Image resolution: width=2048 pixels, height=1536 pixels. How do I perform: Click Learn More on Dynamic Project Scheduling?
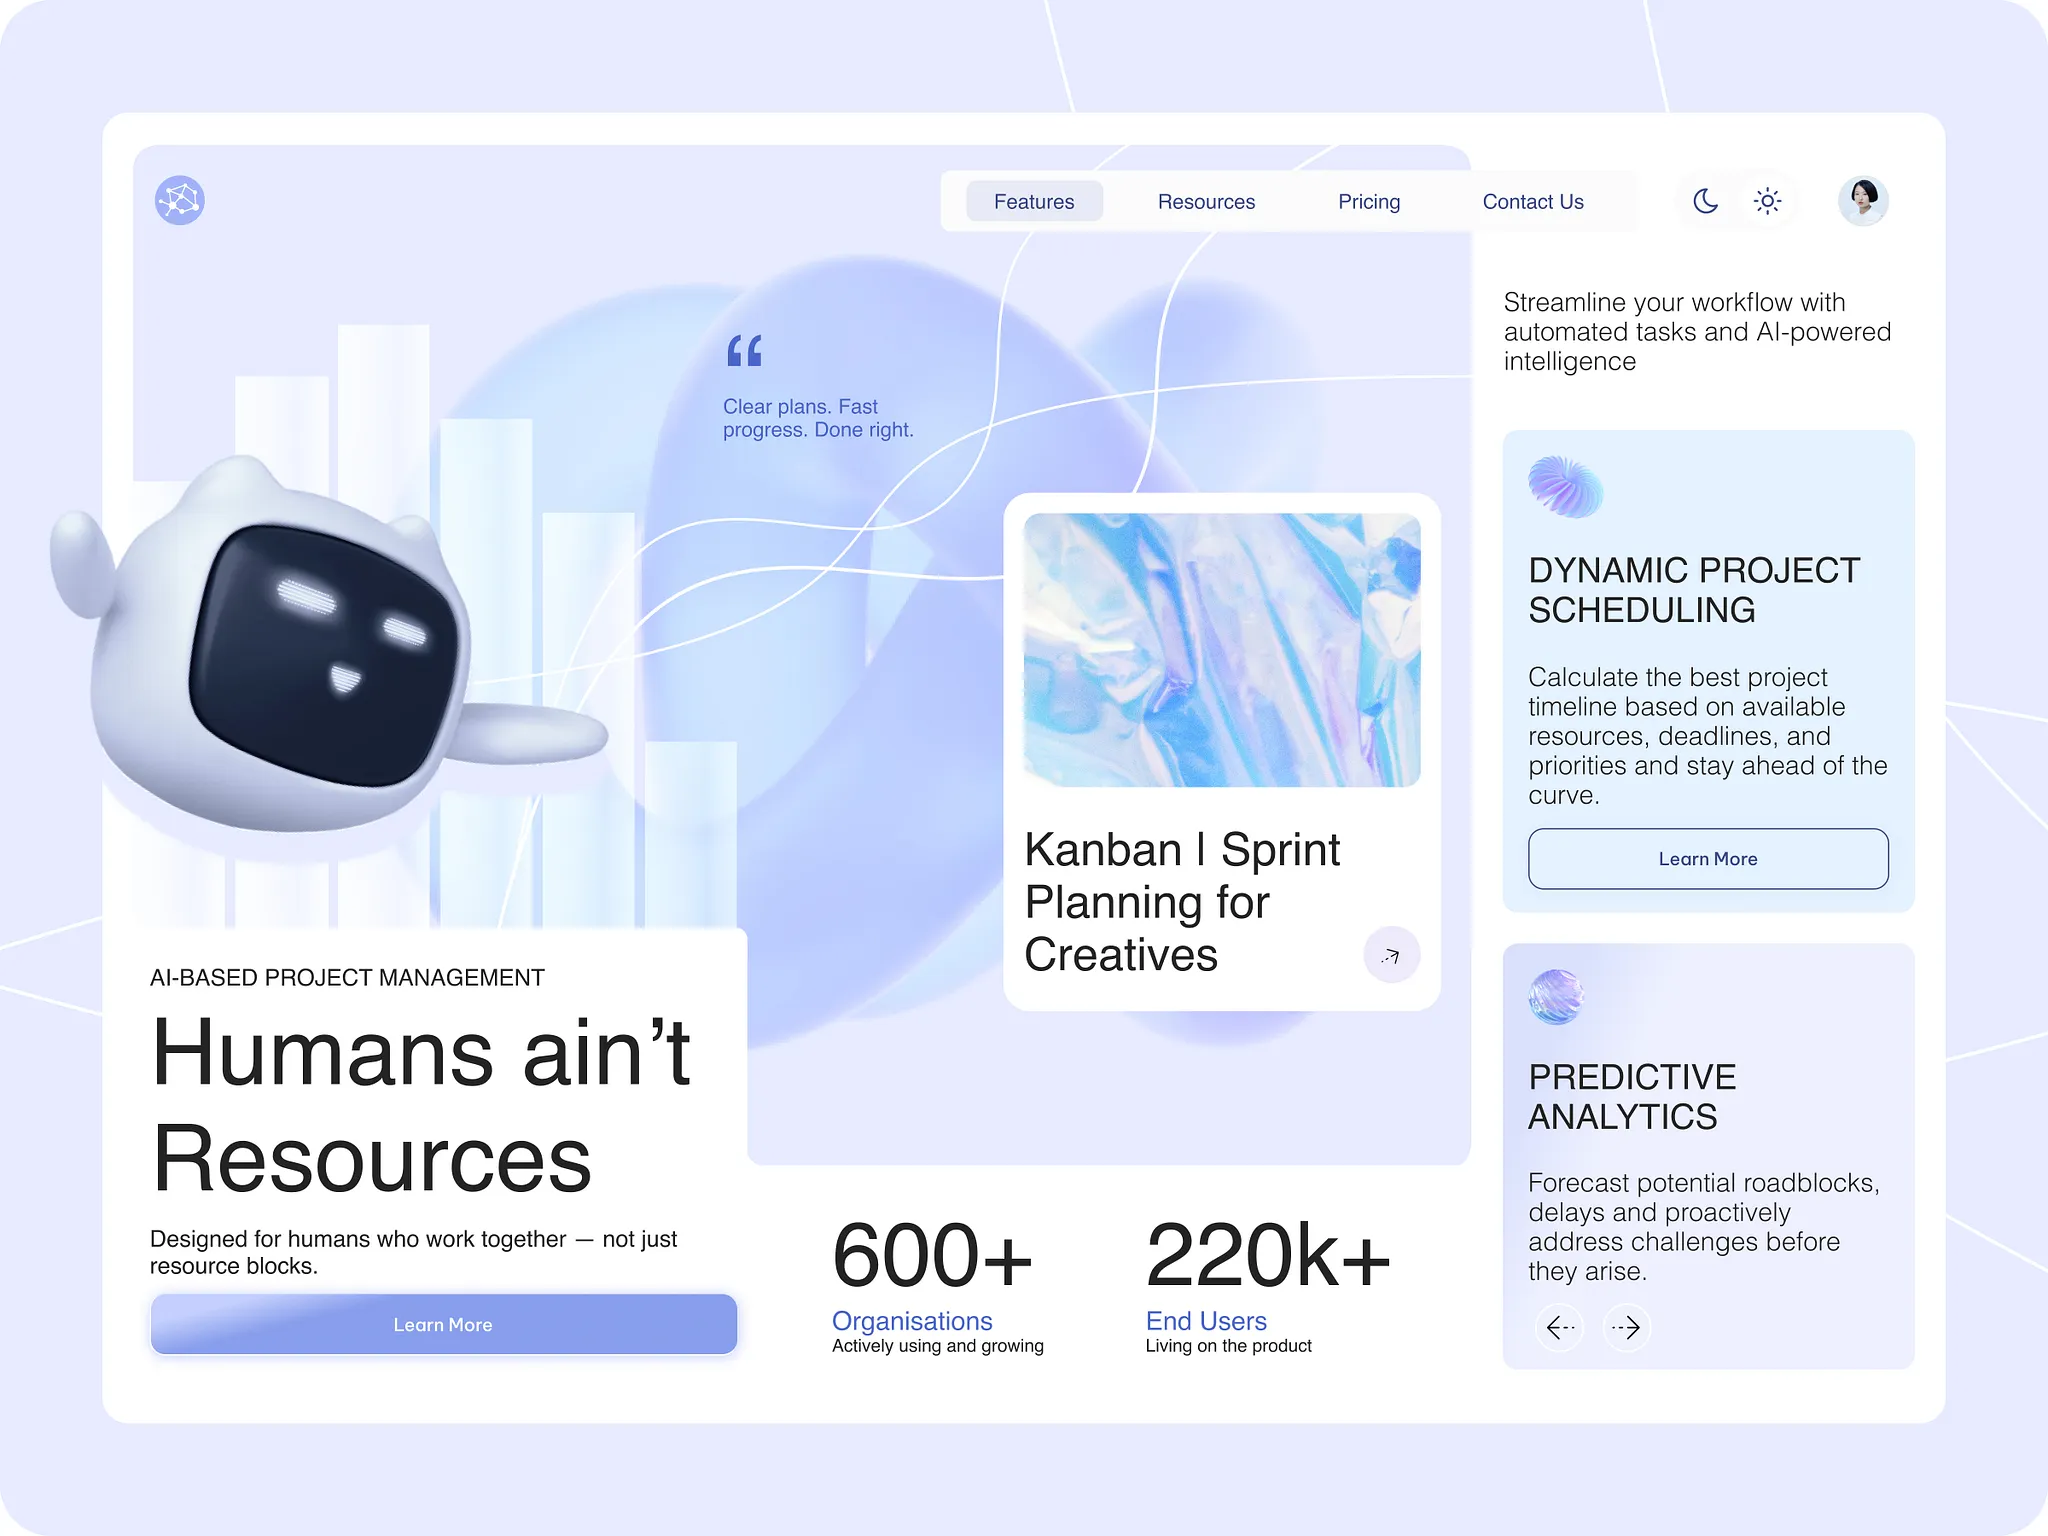(x=1707, y=858)
